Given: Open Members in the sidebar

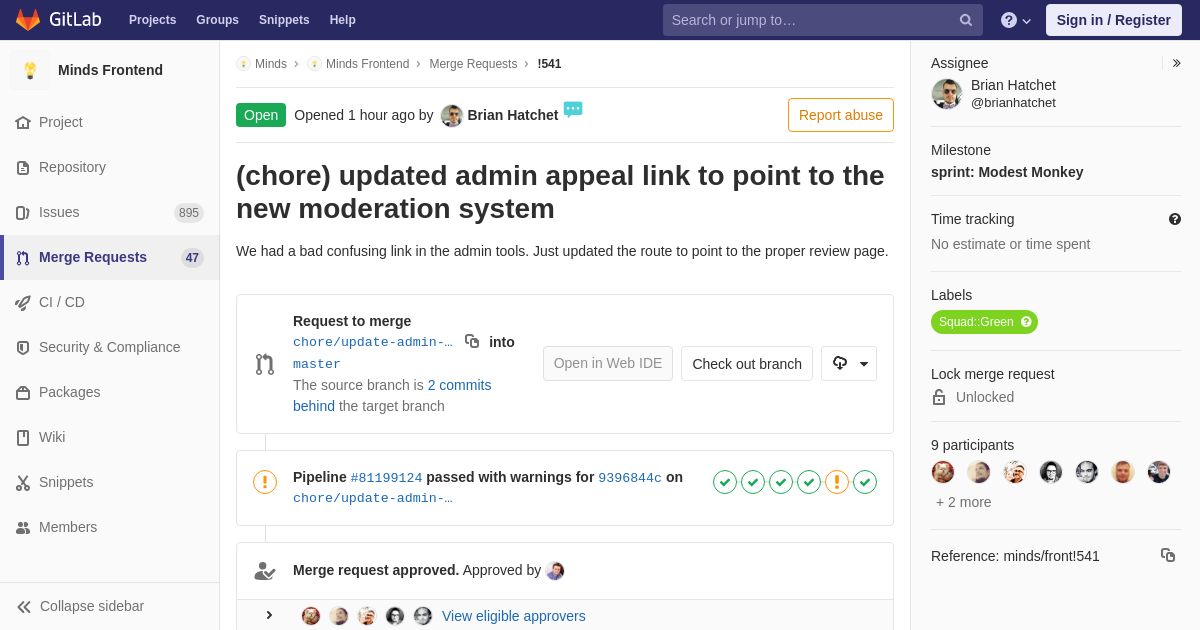Looking at the screenshot, I should coord(110,527).
